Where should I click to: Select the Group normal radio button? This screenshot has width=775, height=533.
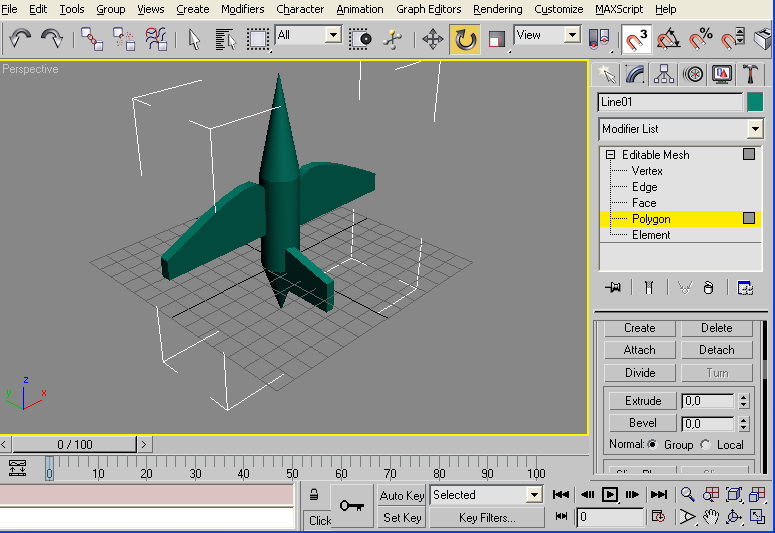(x=652, y=444)
